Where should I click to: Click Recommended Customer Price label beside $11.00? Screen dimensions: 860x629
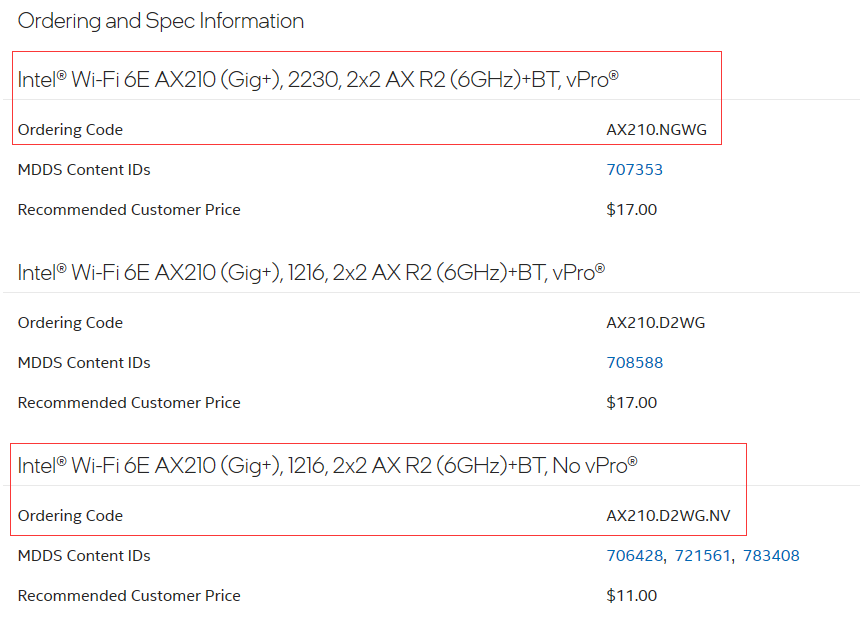tap(129, 596)
